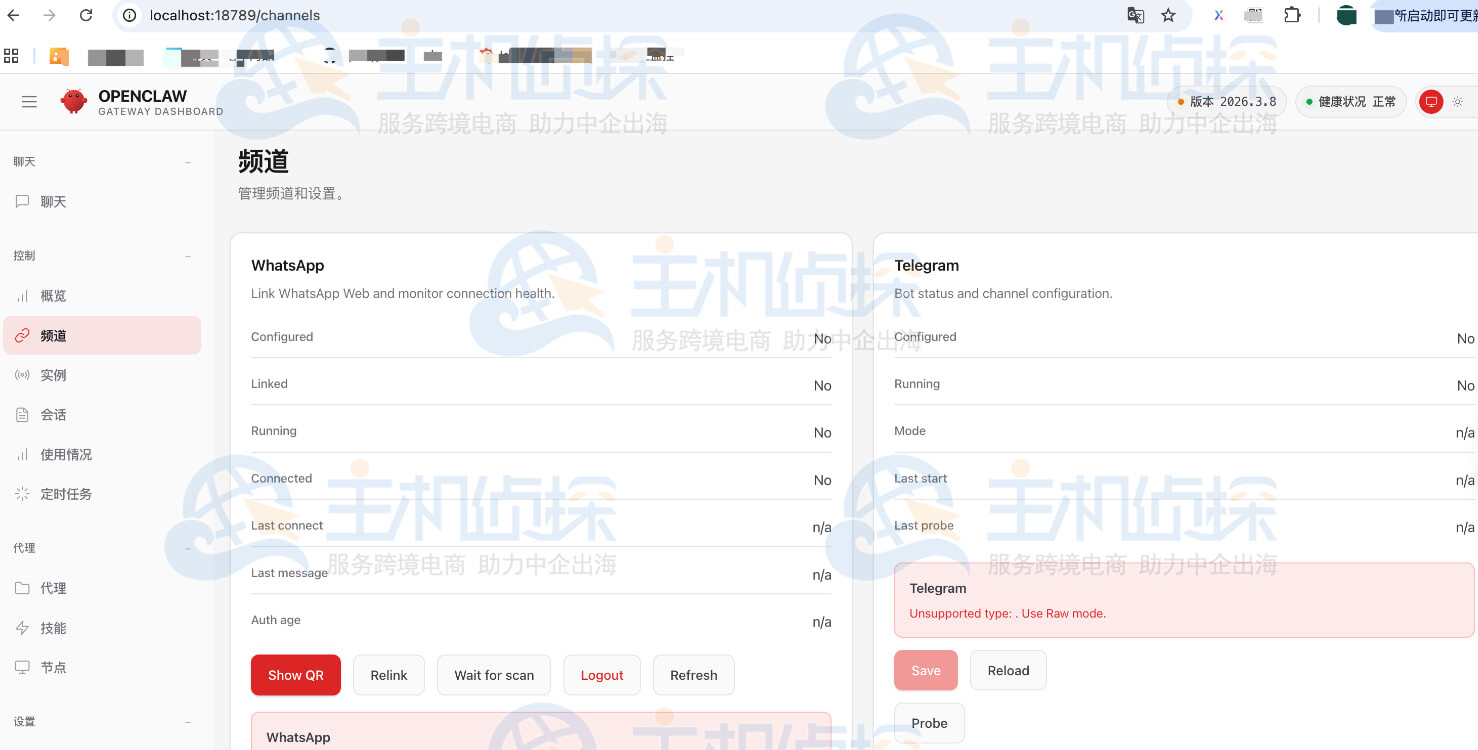The height and width of the screenshot is (750, 1478).
Task: Save the Telegram configuration with Save button
Action: (926, 670)
